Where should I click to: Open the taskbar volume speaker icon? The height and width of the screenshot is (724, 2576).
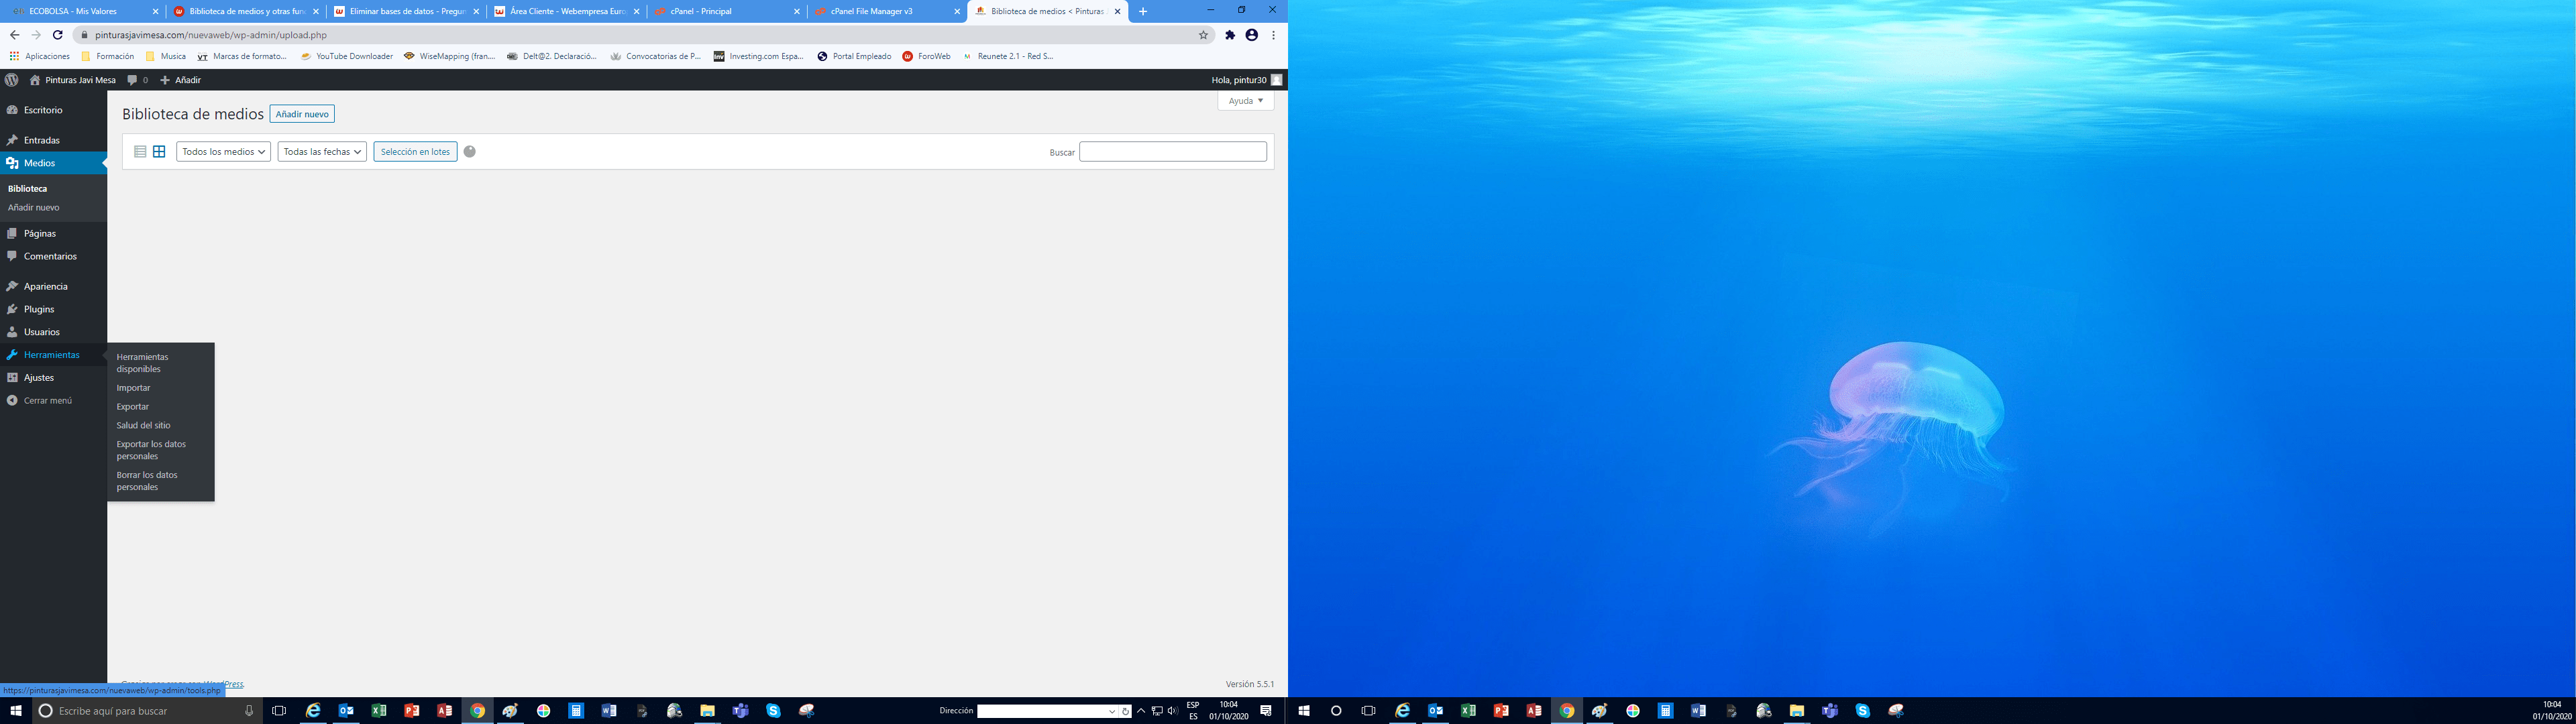tap(1172, 711)
